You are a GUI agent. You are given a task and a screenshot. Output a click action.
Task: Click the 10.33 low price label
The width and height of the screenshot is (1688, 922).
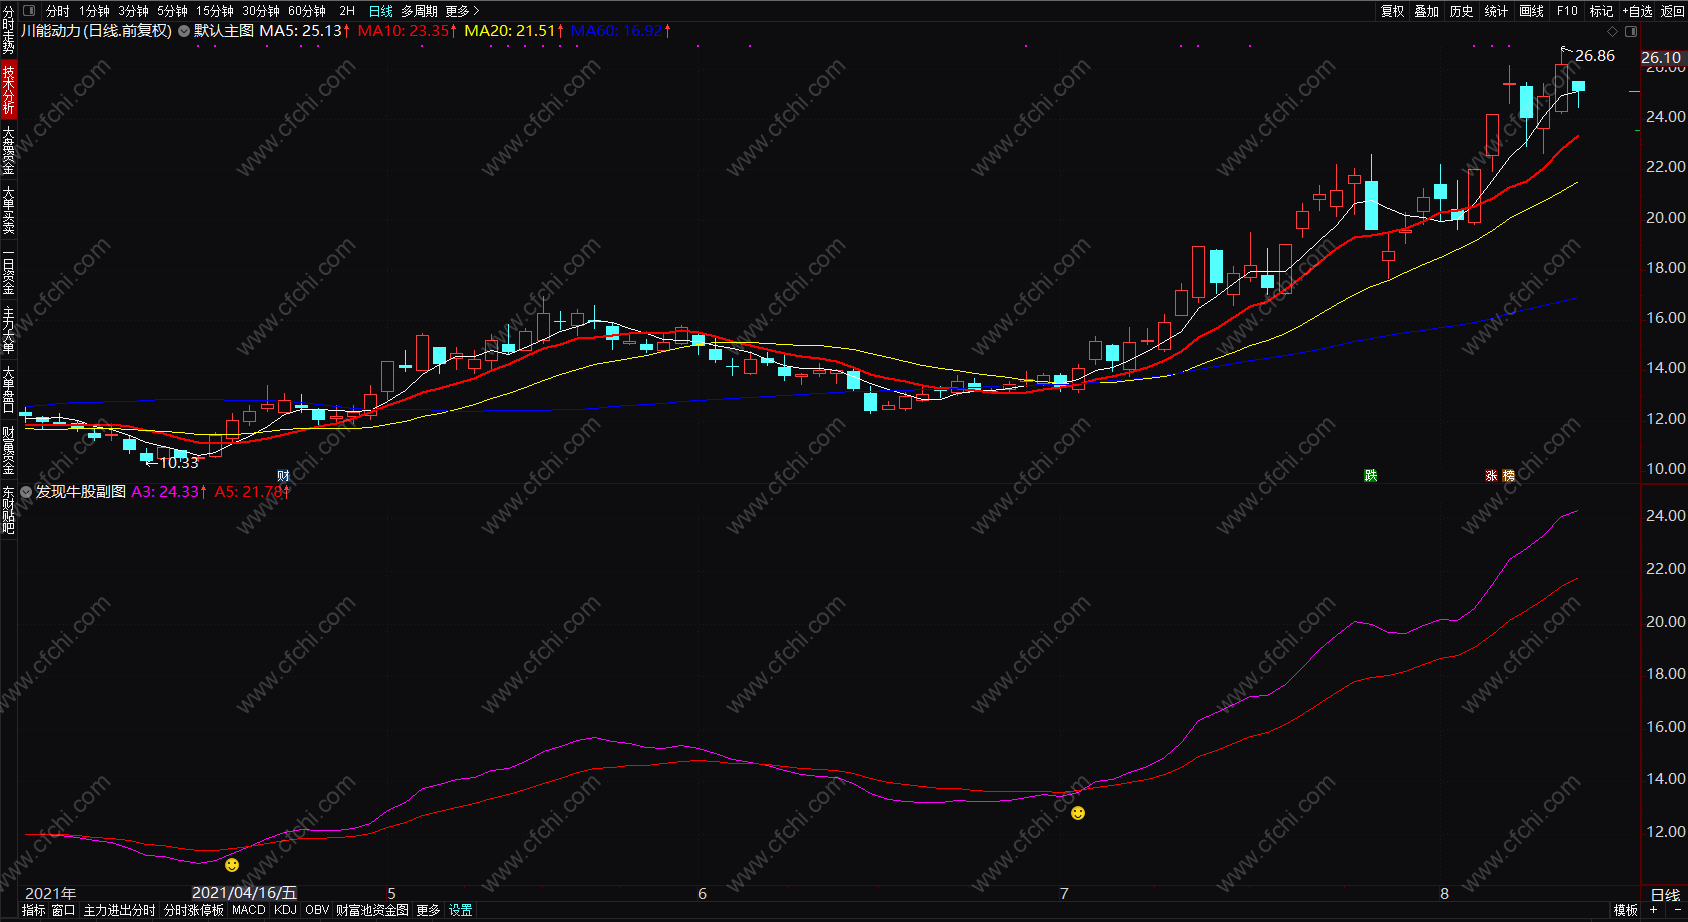point(179,463)
